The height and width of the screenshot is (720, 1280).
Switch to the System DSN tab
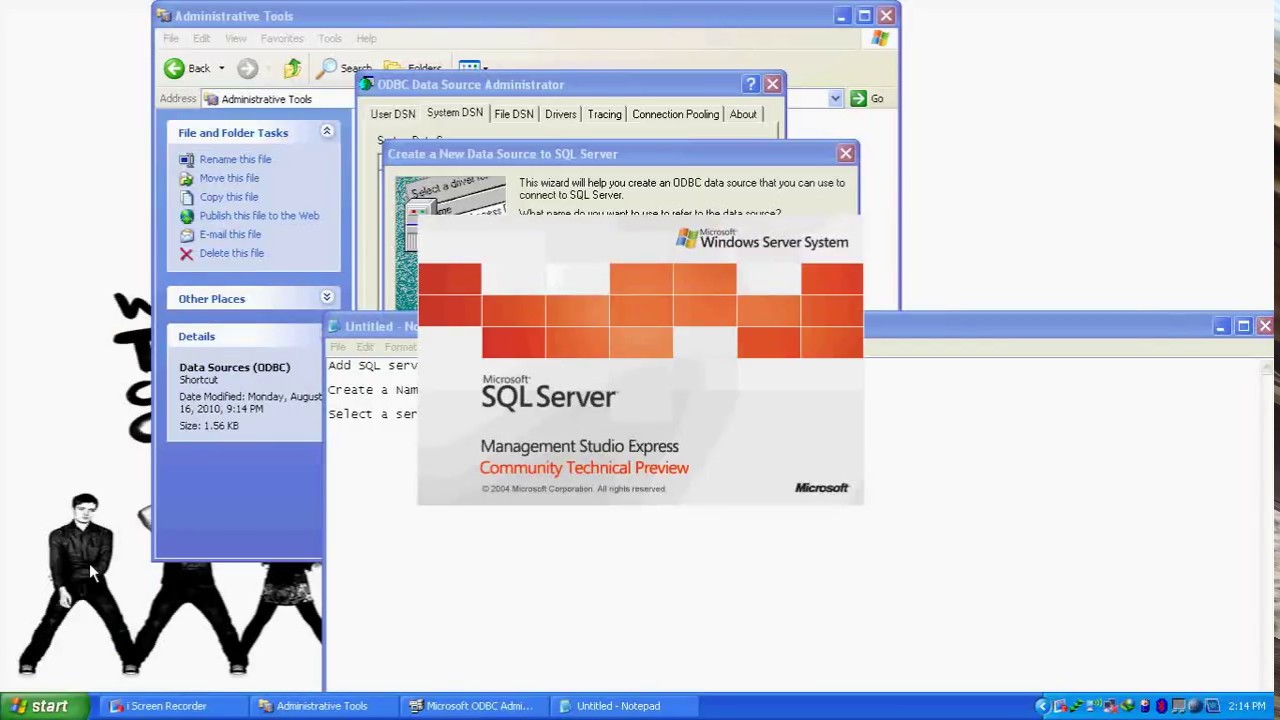pos(454,113)
